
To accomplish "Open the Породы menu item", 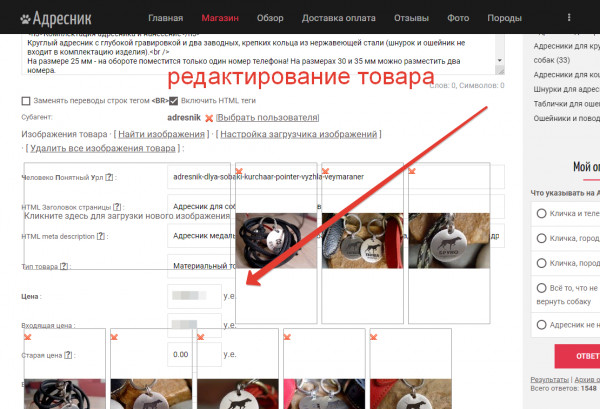I will (504, 18).
